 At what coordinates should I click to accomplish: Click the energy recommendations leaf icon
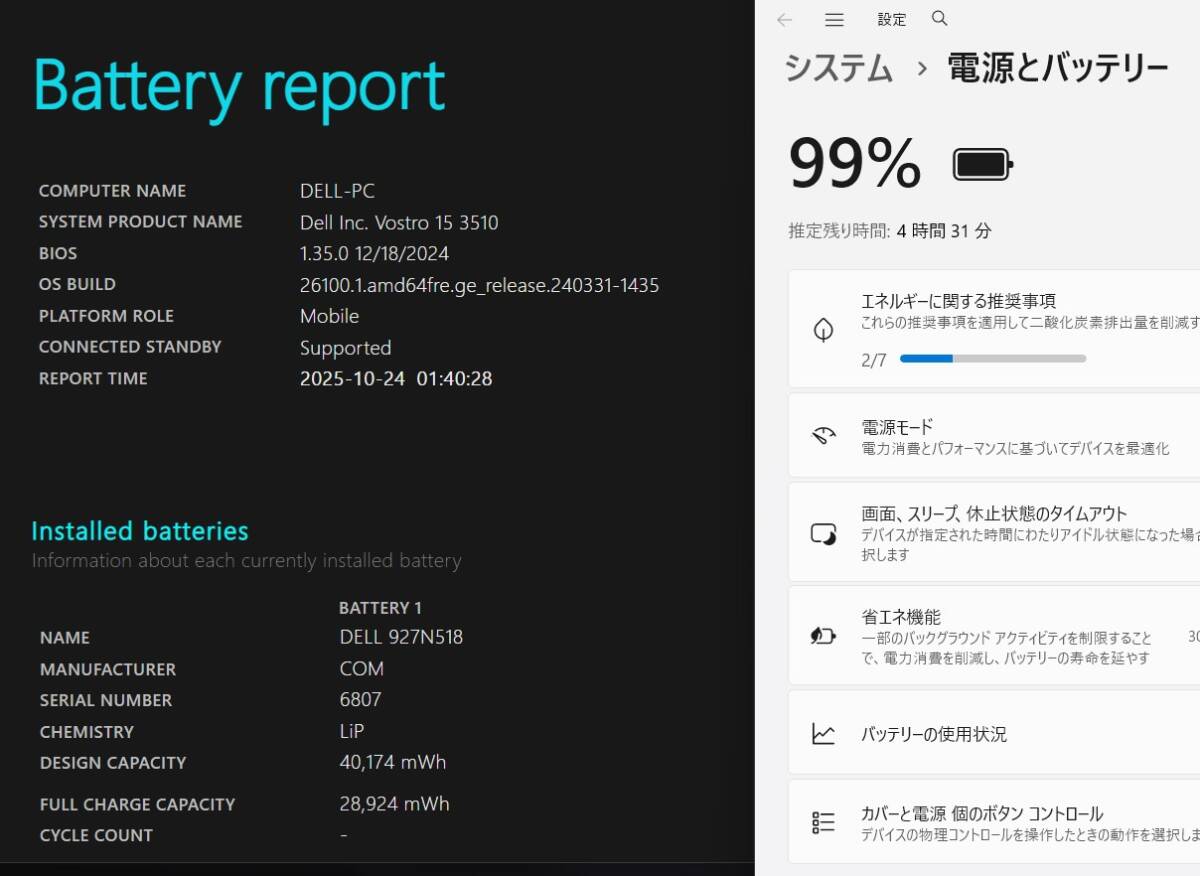click(x=822, y=329)
